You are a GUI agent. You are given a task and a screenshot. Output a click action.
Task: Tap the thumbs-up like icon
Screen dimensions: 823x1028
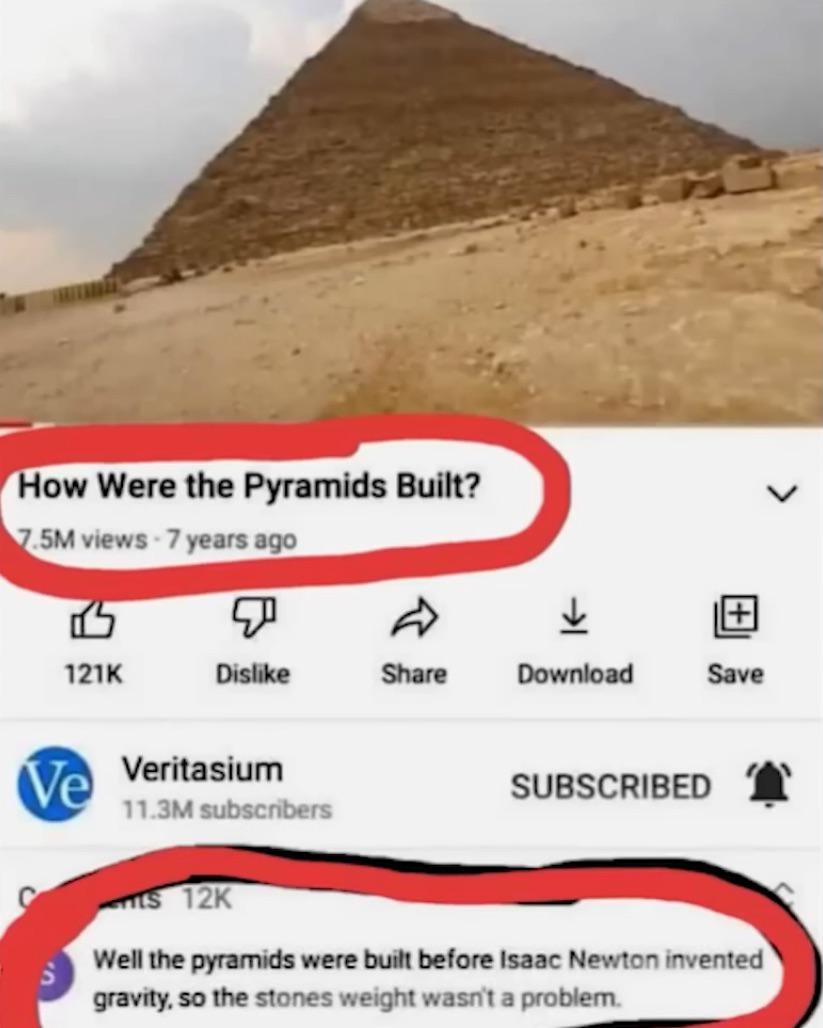pyautogui.click(x=92, y=620)
